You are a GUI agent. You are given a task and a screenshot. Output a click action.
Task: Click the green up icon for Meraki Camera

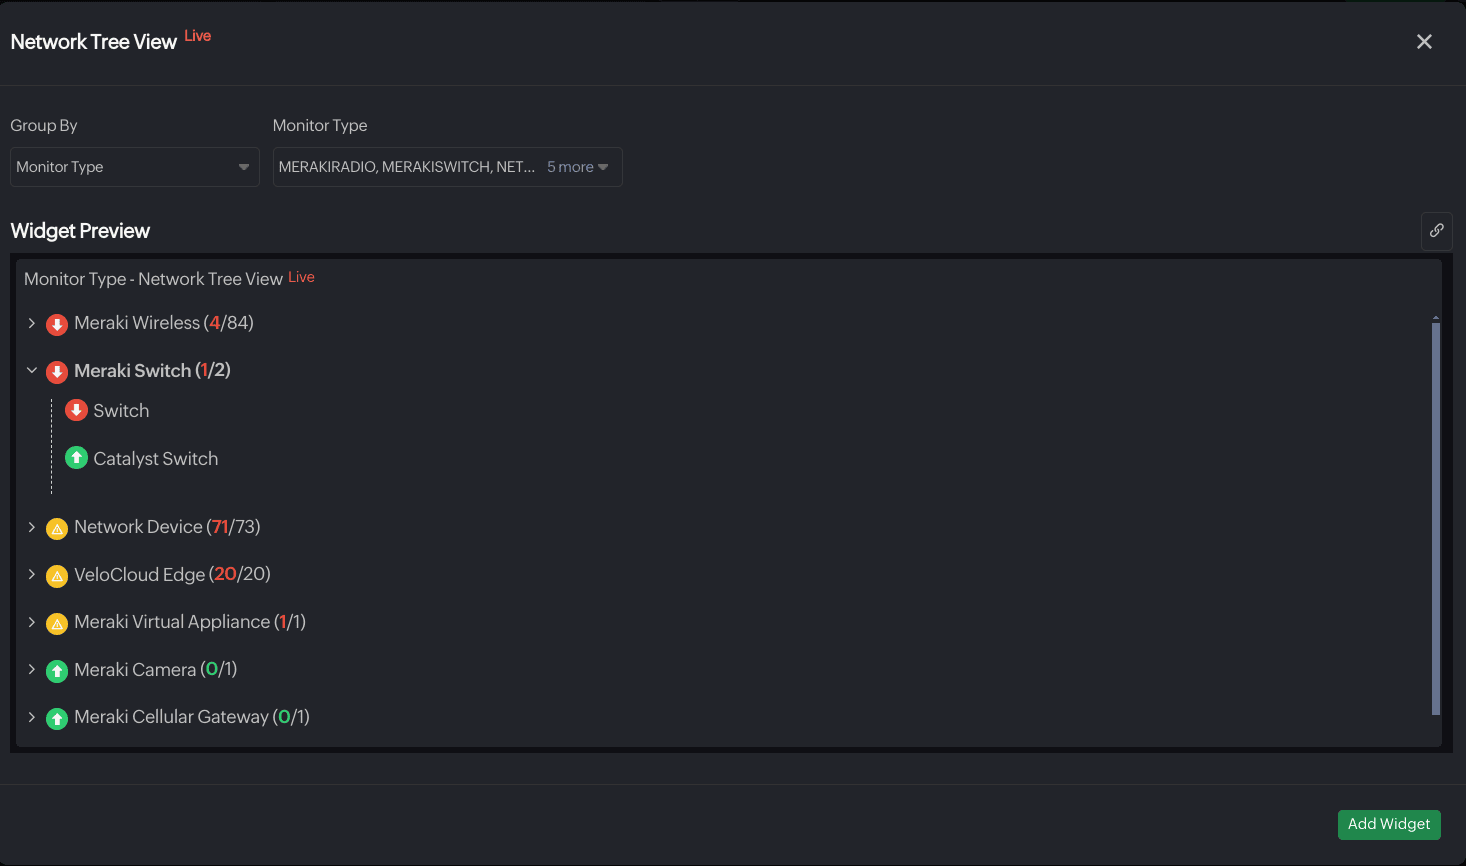pos(57,671)
